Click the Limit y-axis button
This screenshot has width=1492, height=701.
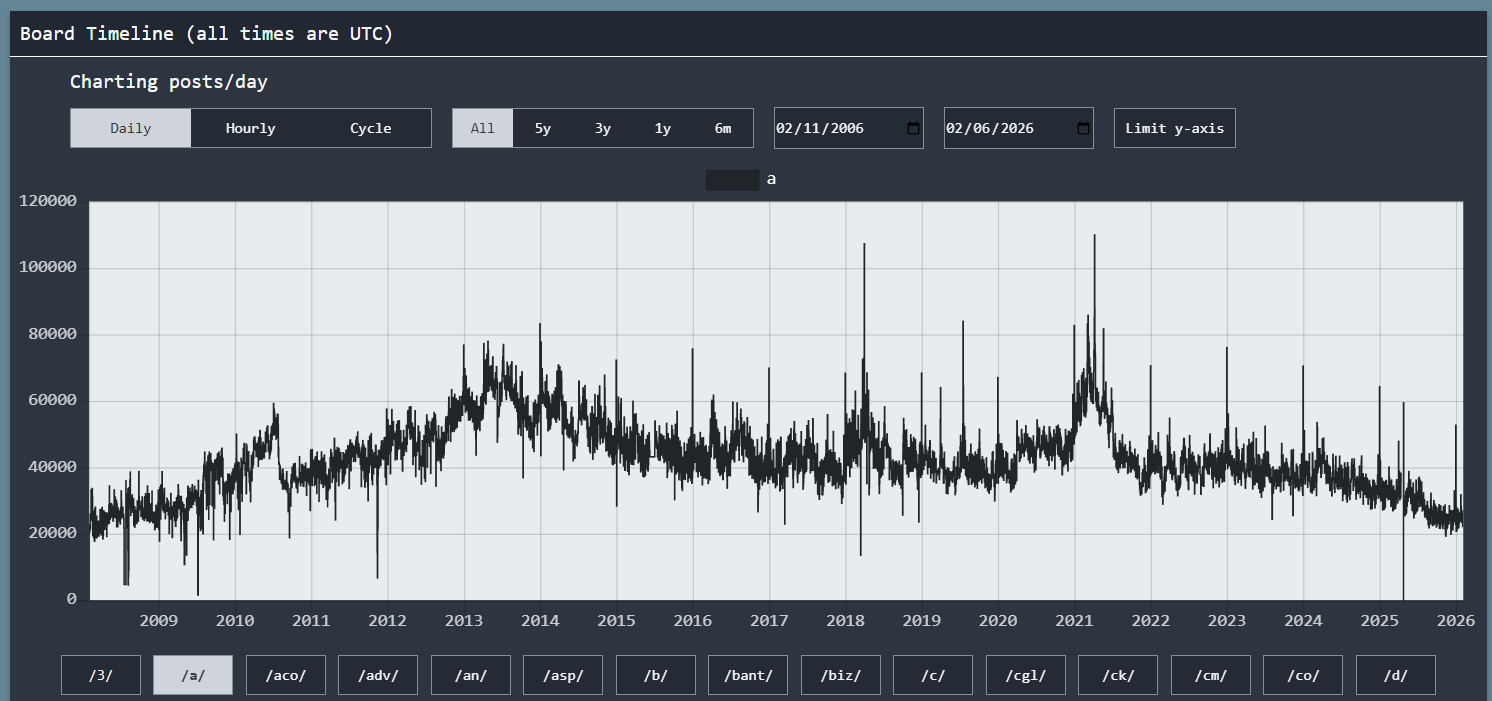coord(1175,128)
